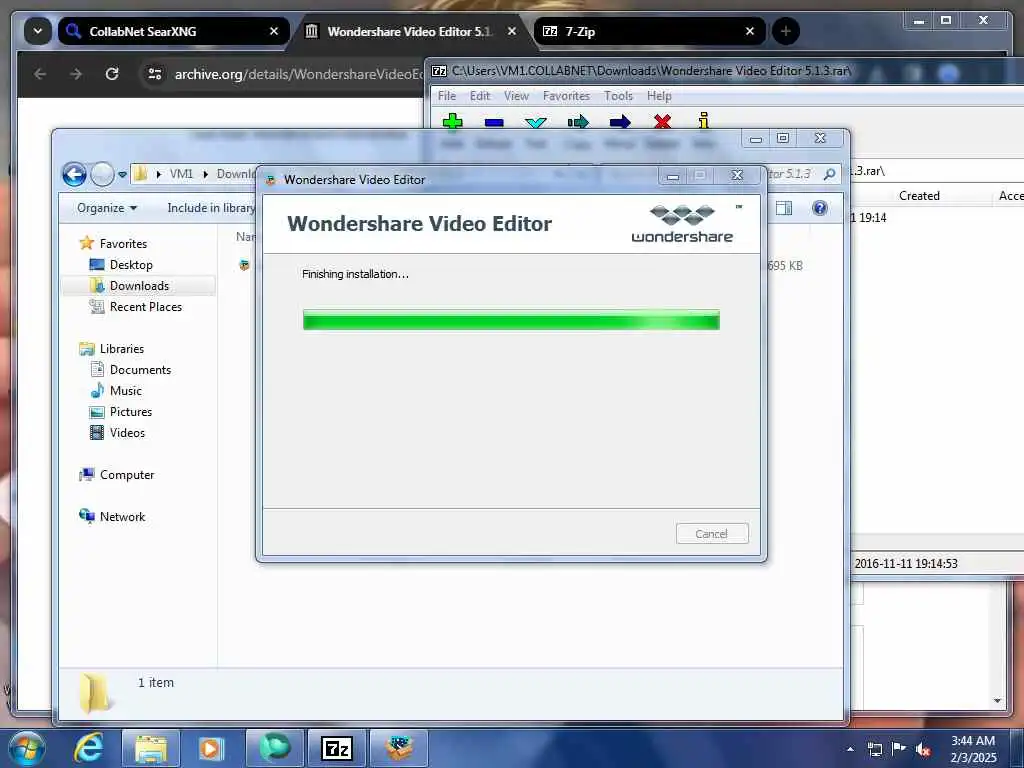Screen dimensions: 1024x768
Task: Click Include in library in Explorer toolbar
Action: (211, 208)
